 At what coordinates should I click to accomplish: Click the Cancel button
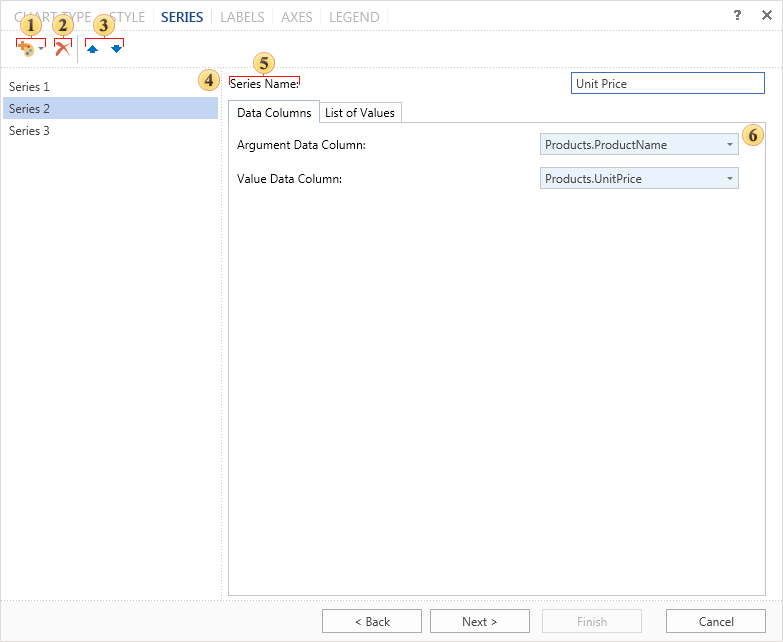pyautogui.click(x=716, y=621)
